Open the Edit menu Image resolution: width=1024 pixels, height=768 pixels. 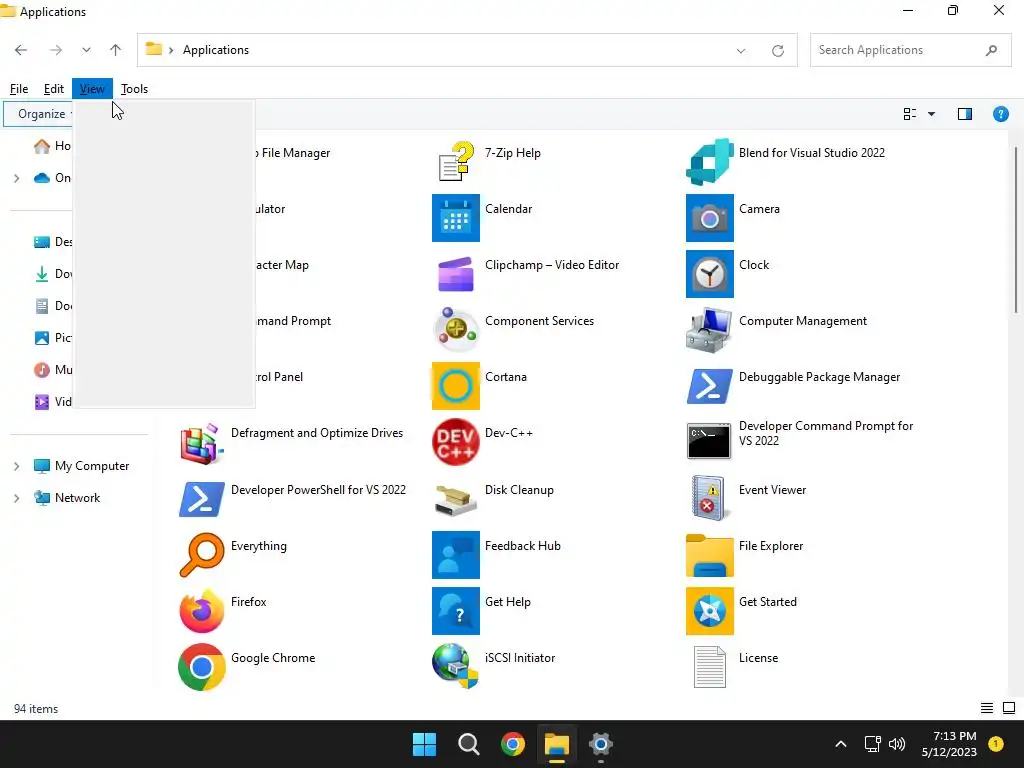[x=54, y=89]
